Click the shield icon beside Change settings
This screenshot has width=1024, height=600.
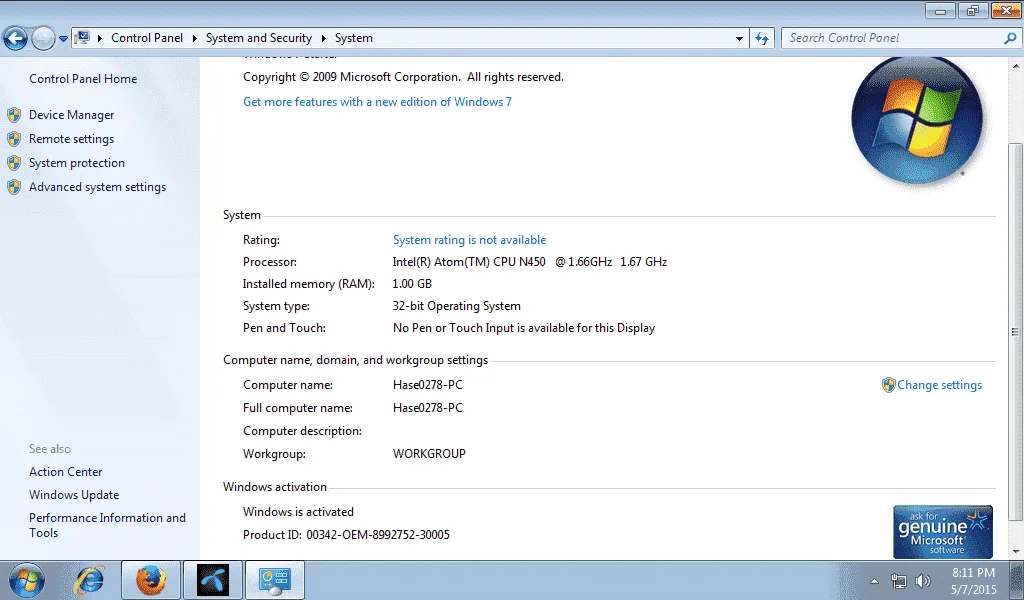[888, 385]
